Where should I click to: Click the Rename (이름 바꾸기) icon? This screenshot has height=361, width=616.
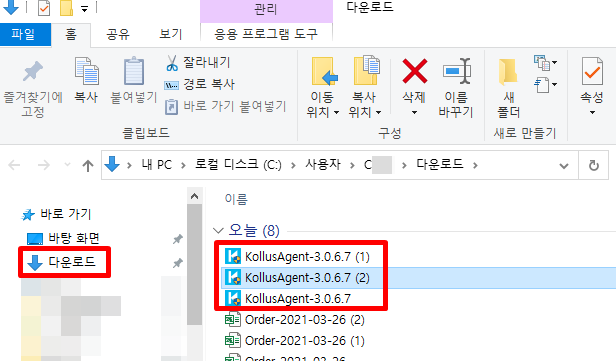pos(457,71)
